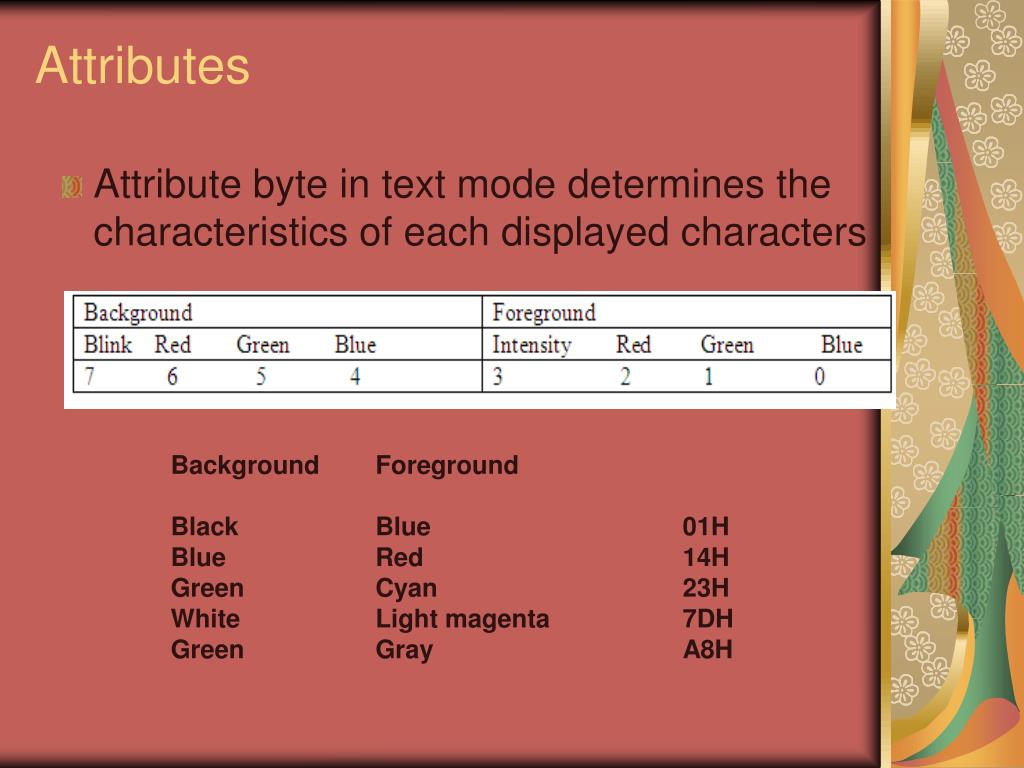This screenshot has width=1024, height=768.
Task: Click table "Blue" above bit 4
Action: click(x=355, y=344)
